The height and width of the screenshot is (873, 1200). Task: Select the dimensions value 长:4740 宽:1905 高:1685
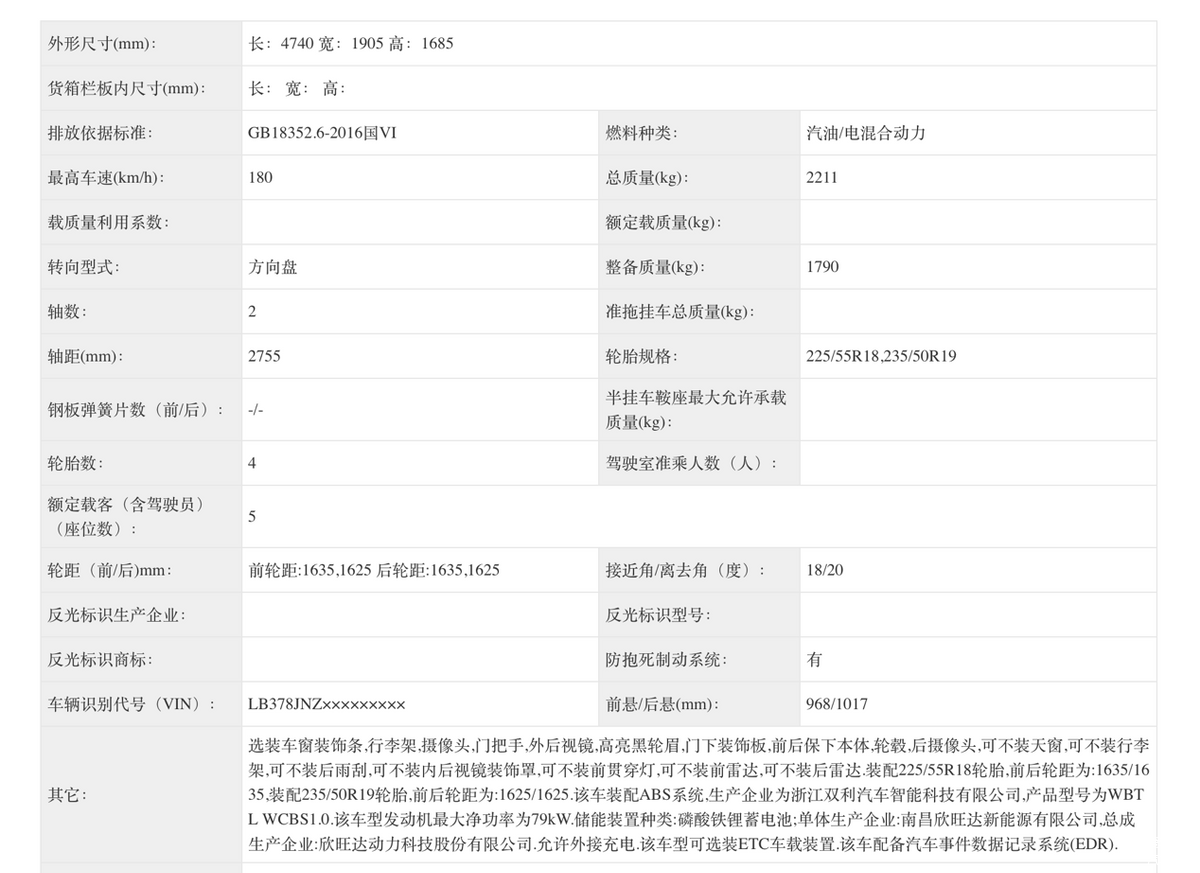(x=350, y=44)
